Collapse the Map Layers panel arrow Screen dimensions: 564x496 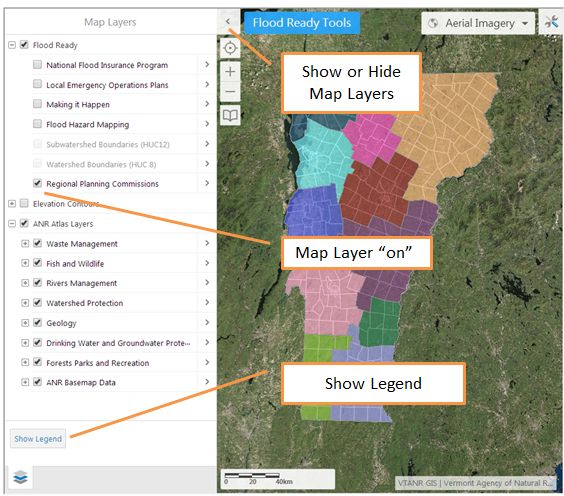(228, 22)
